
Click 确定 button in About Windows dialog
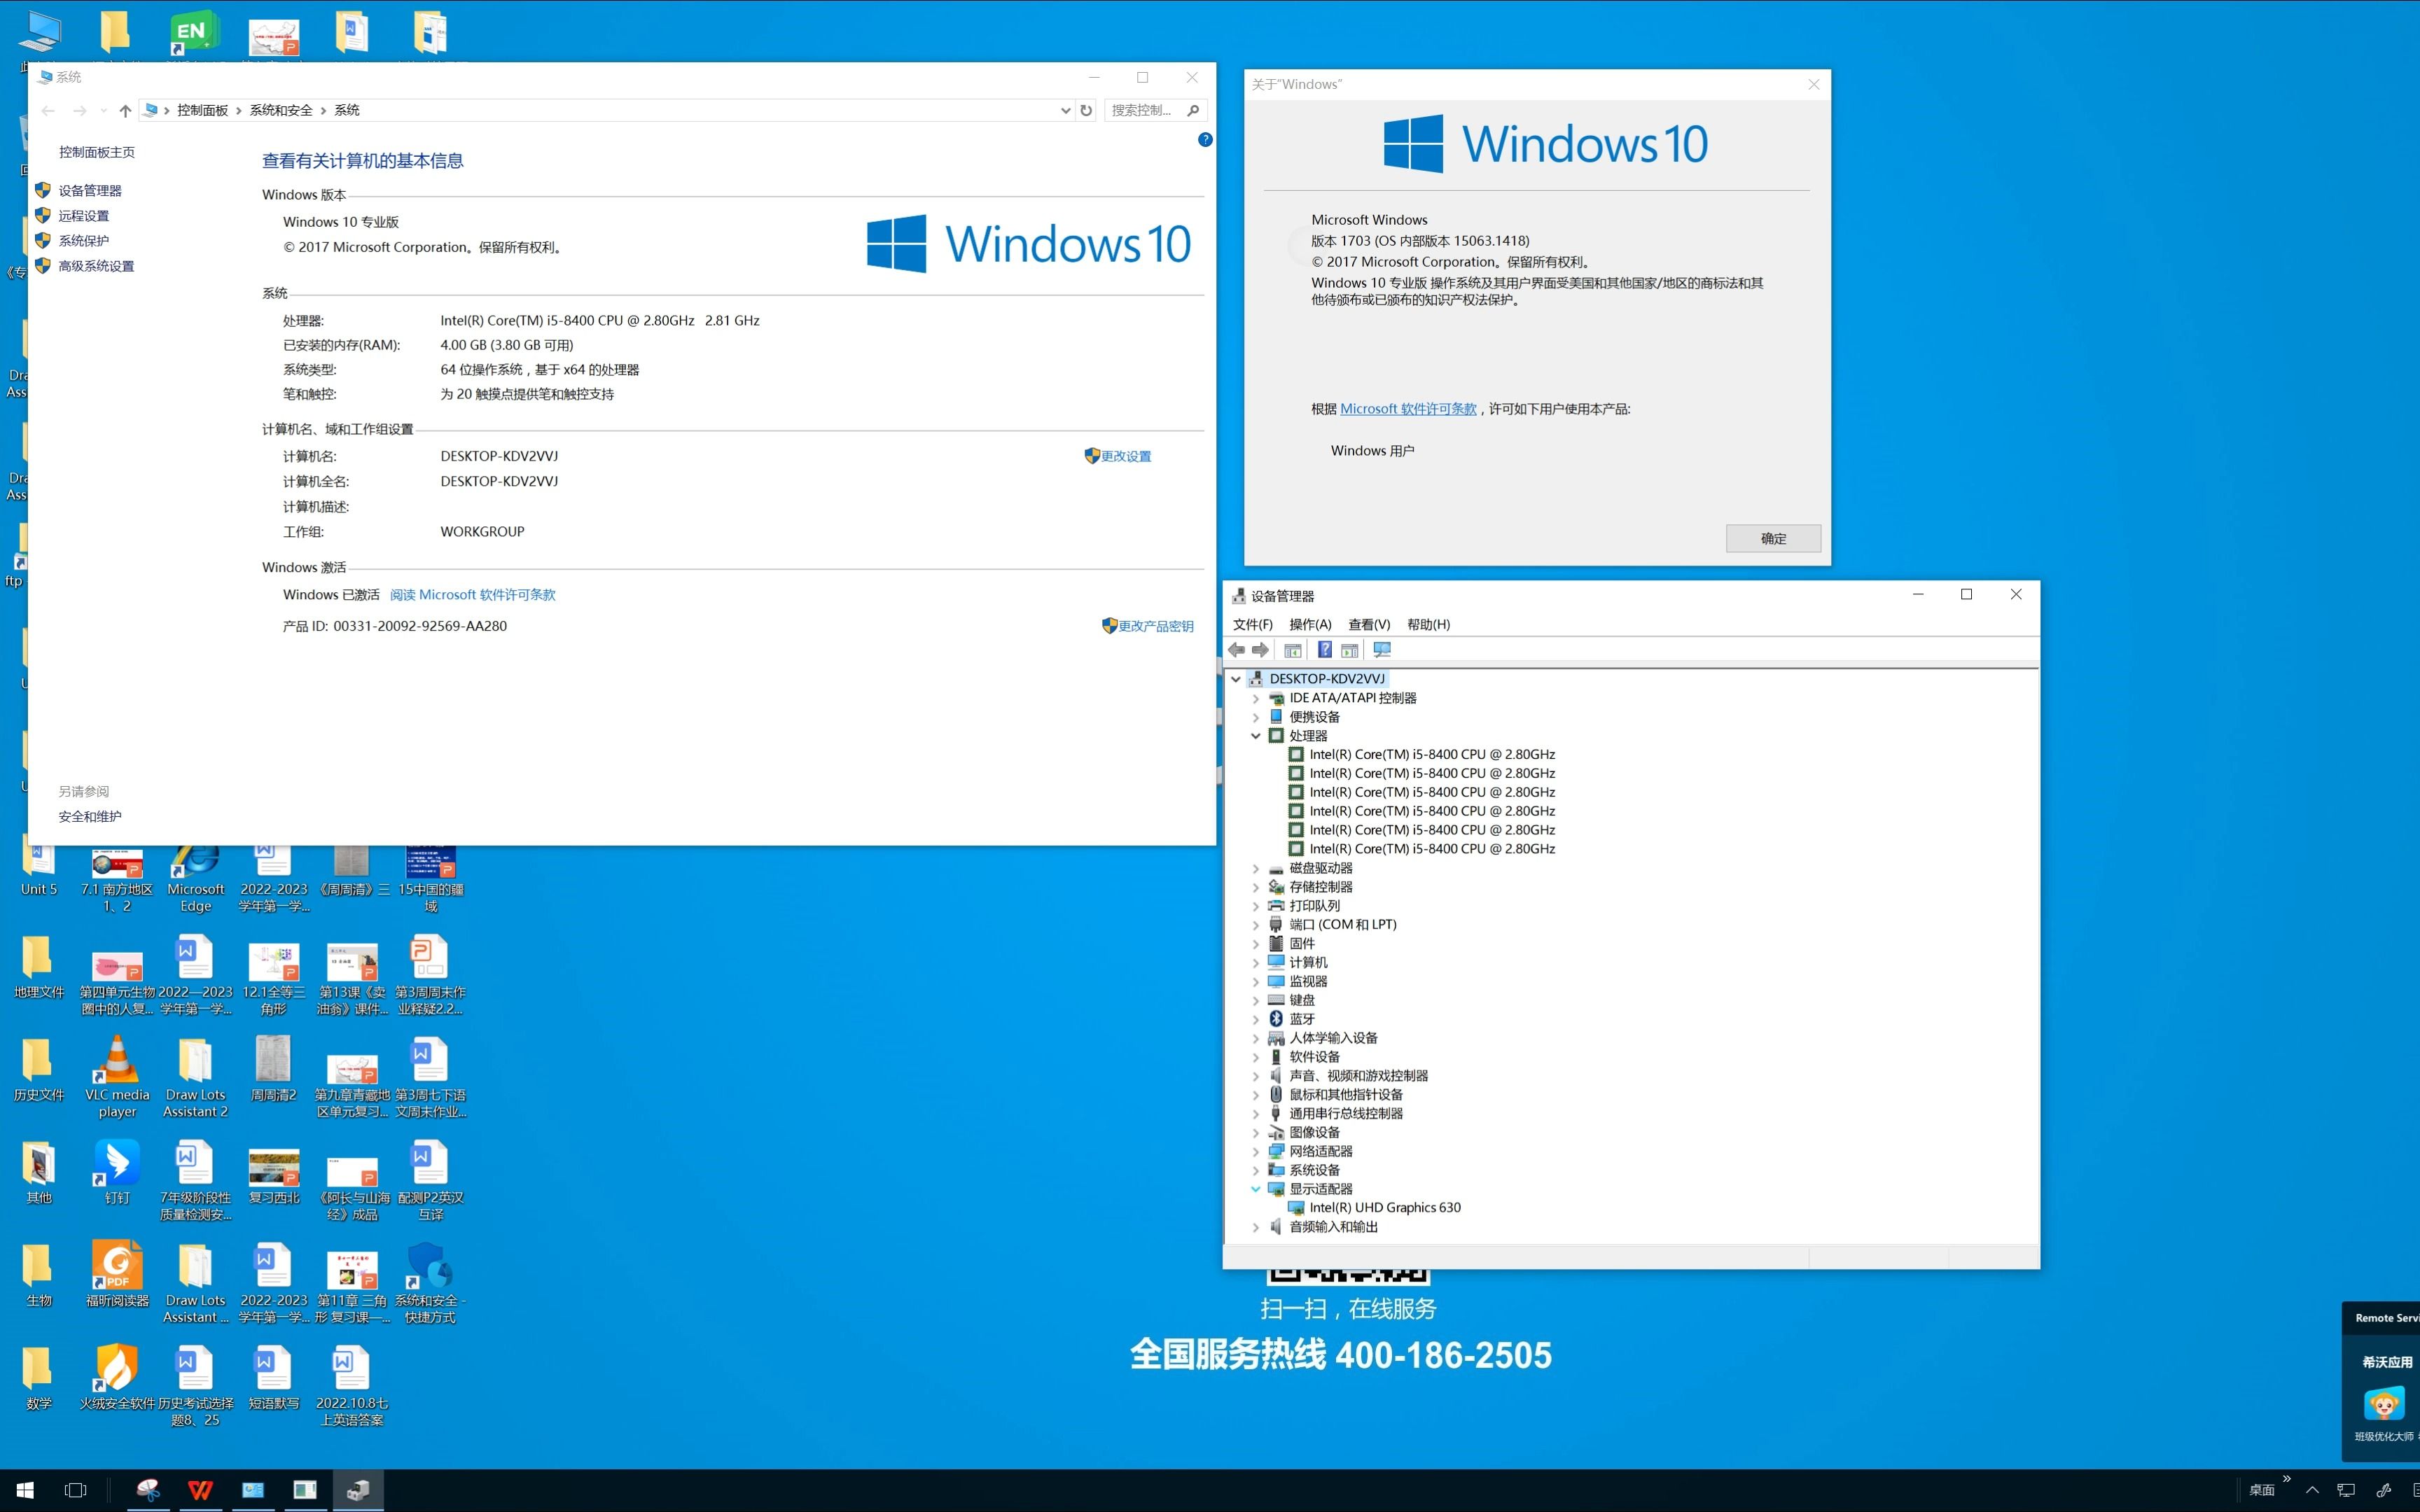click(1773, 538)
